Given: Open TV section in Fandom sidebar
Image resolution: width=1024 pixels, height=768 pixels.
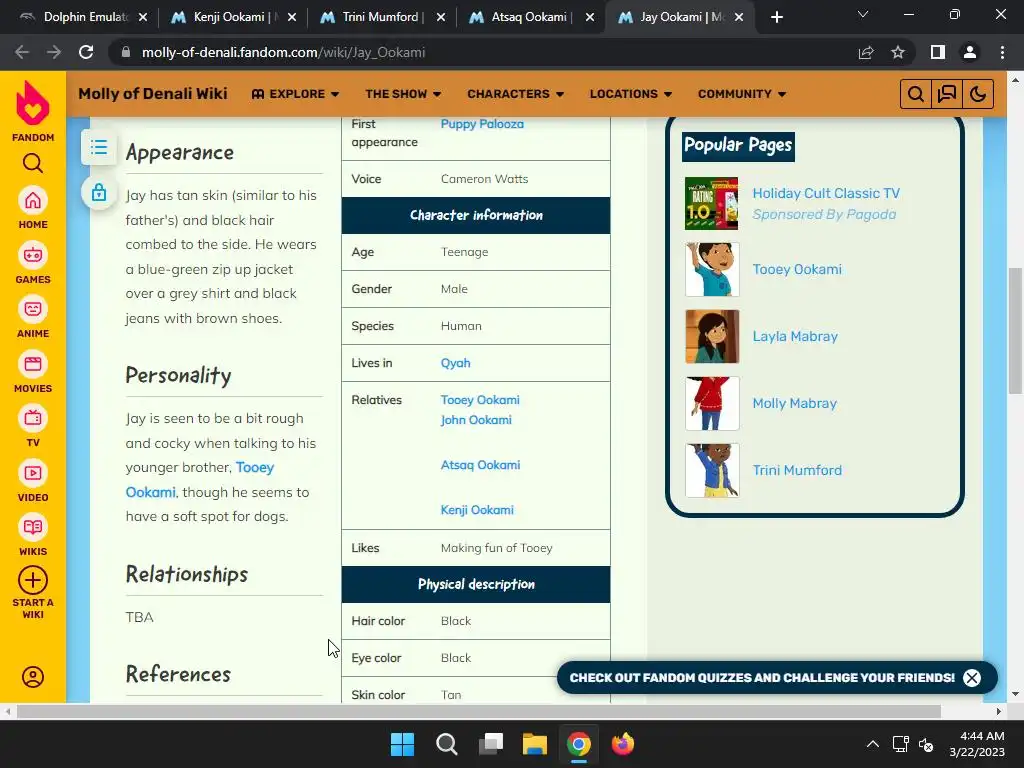Looking at the screenshot, I should pyautogui.click(x=33, y=426).
